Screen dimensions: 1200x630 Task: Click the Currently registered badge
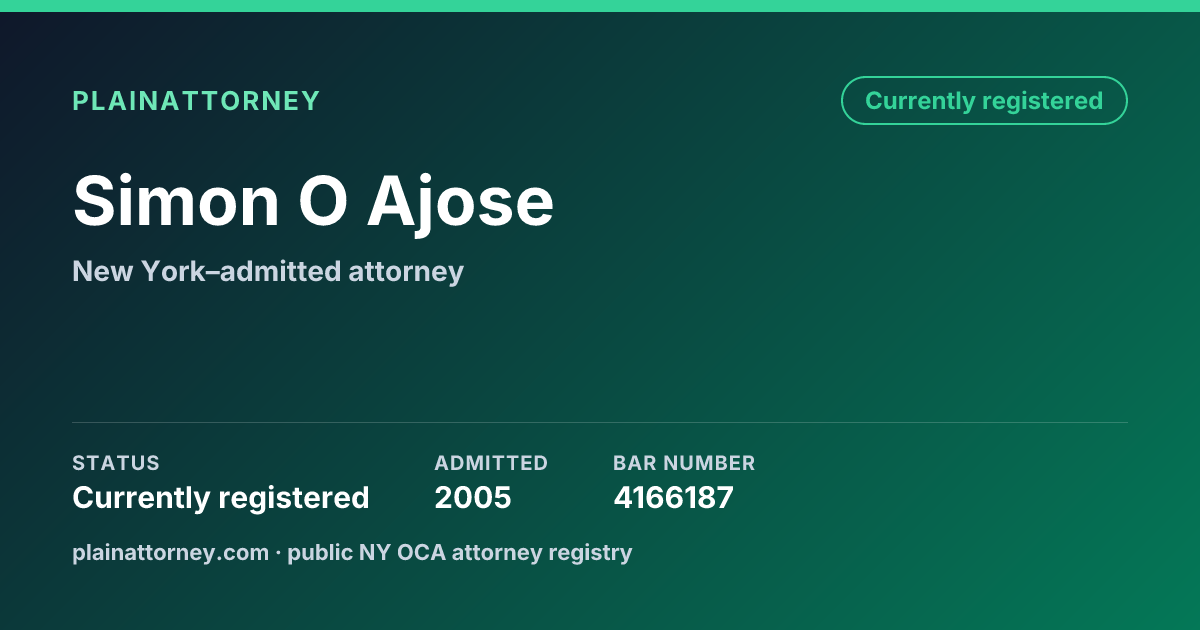(984, 101)
